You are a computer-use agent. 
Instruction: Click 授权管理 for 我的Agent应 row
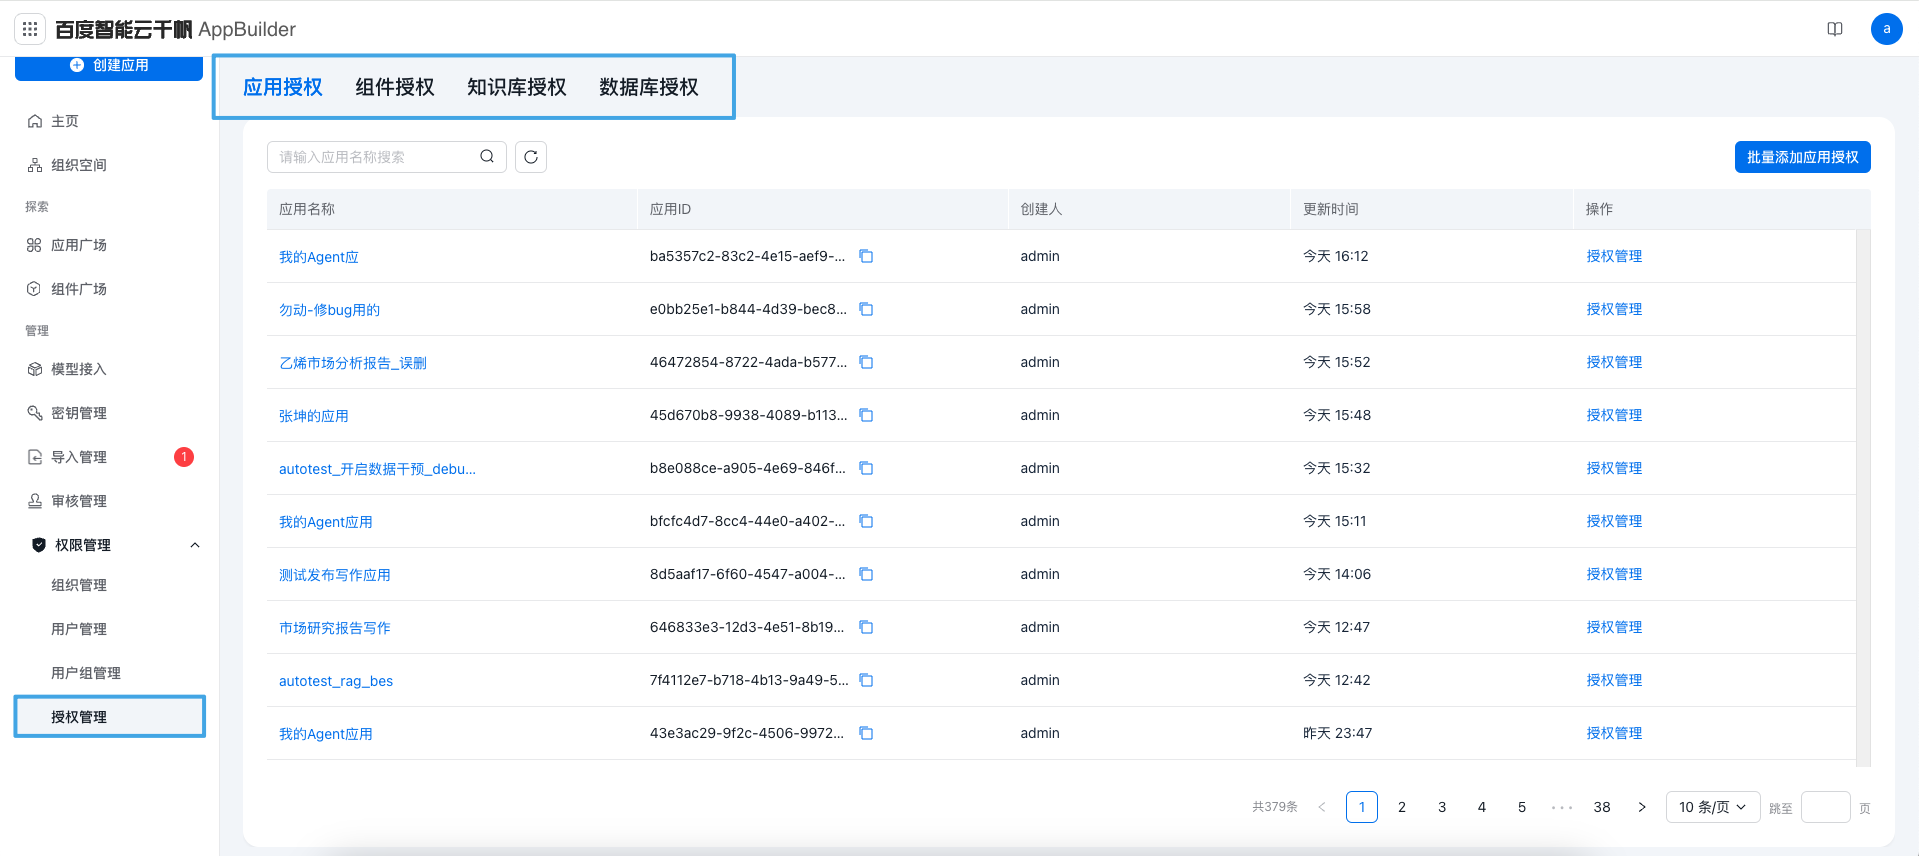tap(1614, 256)
